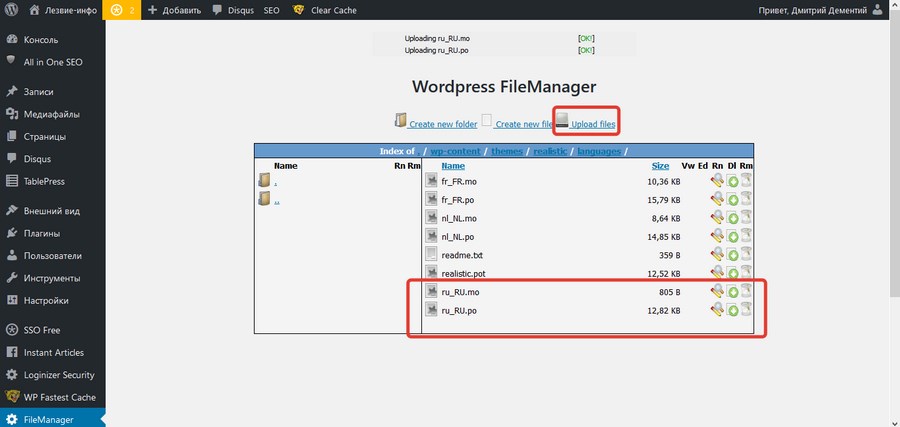Open user menu Привет, Дмитрий Дементий
Screen dimensions: 900x427
[x=820, y=10]
